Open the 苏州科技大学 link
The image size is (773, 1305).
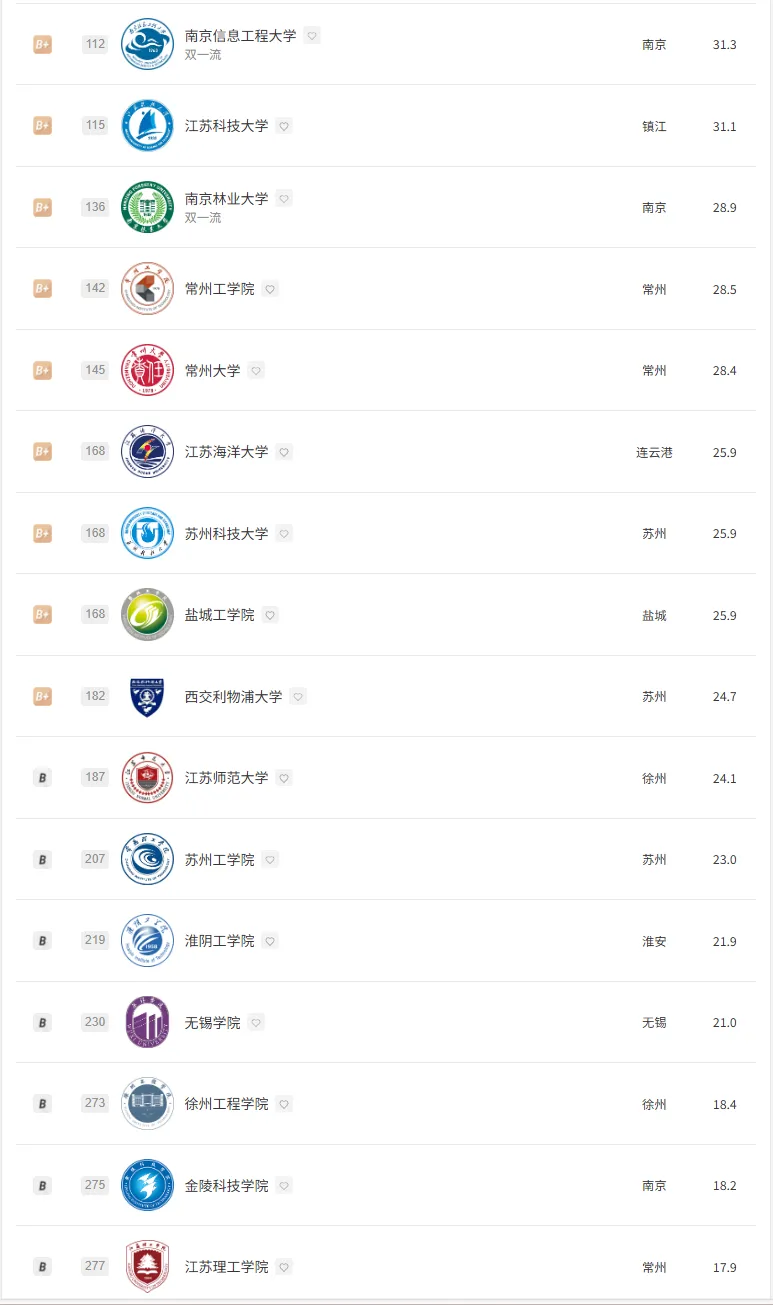(x=226, y=534)
